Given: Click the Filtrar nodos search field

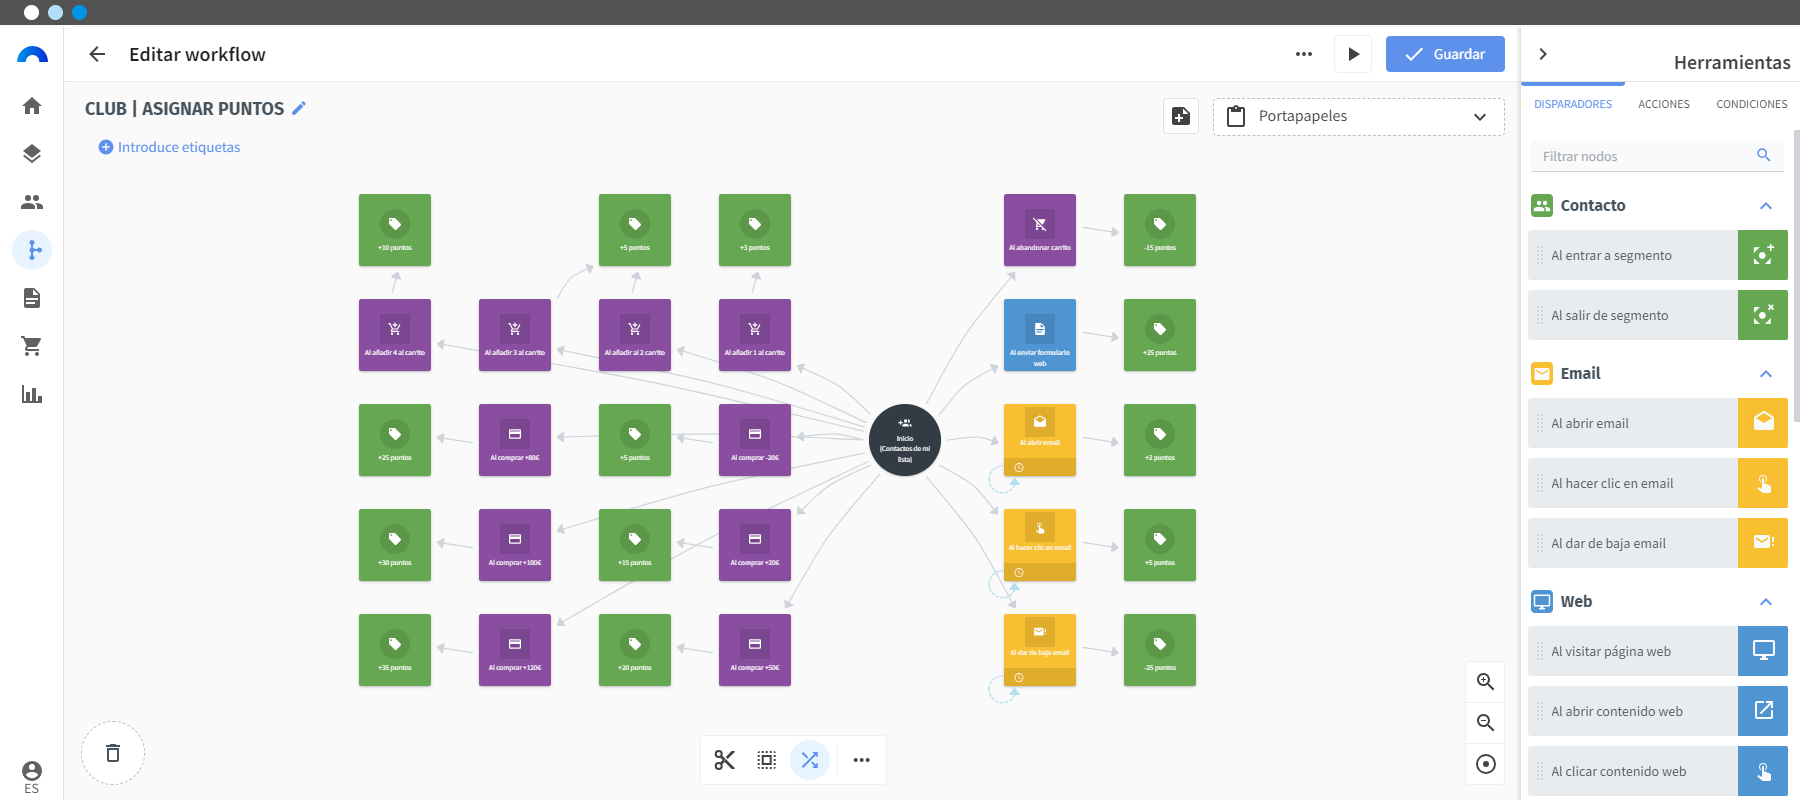Looking at the screenshot, I should click(1657, 156).
